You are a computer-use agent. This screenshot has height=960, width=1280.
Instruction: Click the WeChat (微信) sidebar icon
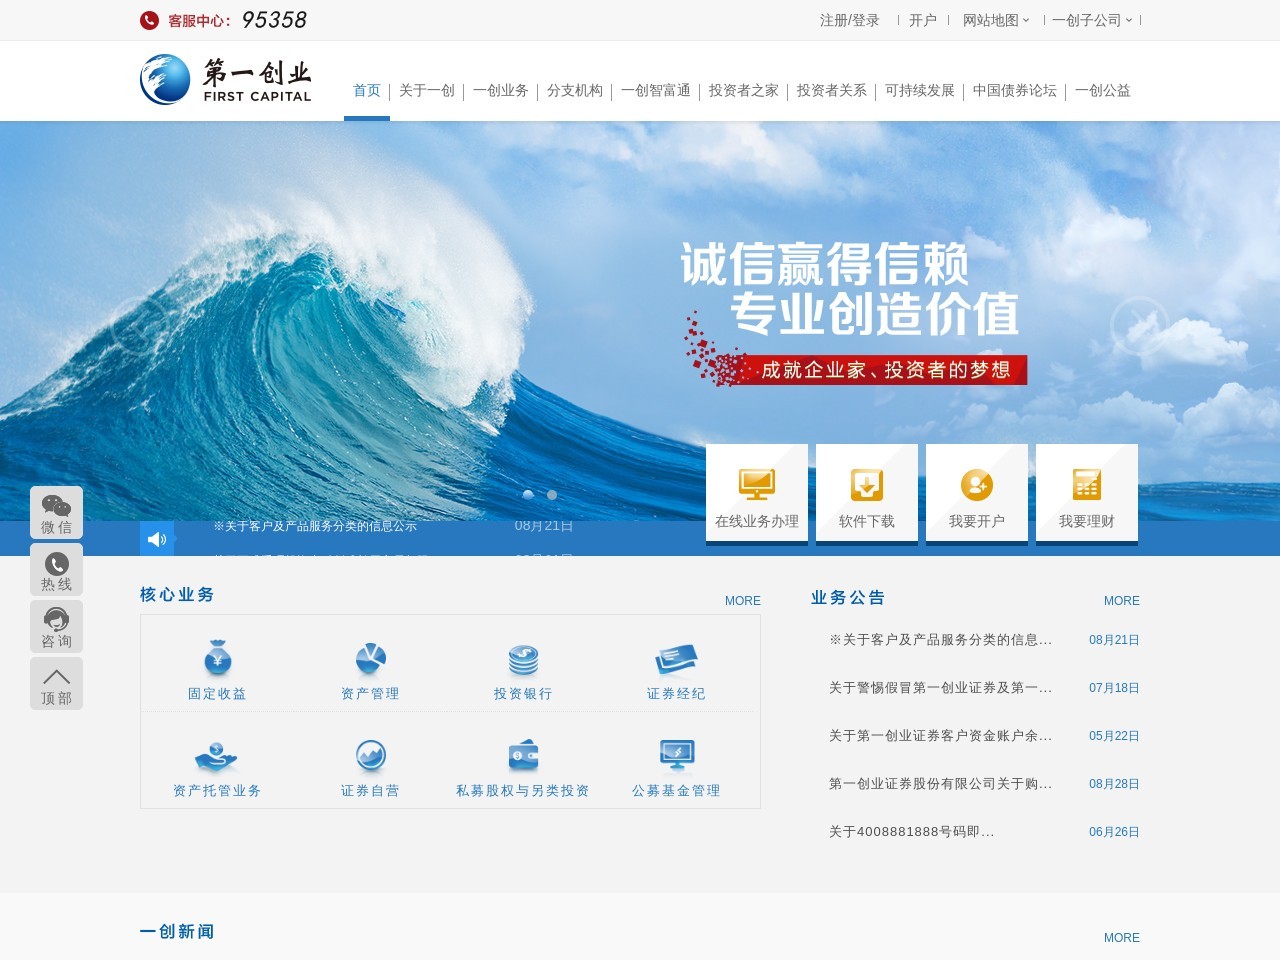pyautogui.click(x=56, y=512)
